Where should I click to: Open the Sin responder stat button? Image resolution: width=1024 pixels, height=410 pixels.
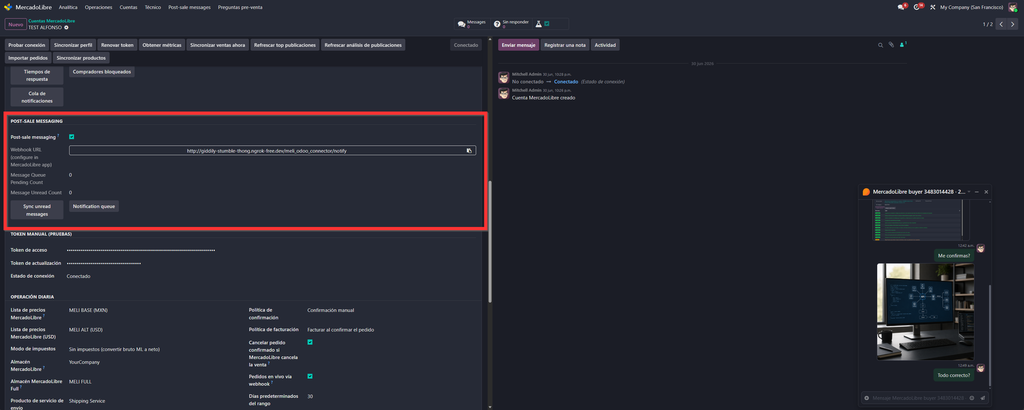[509, 24]
